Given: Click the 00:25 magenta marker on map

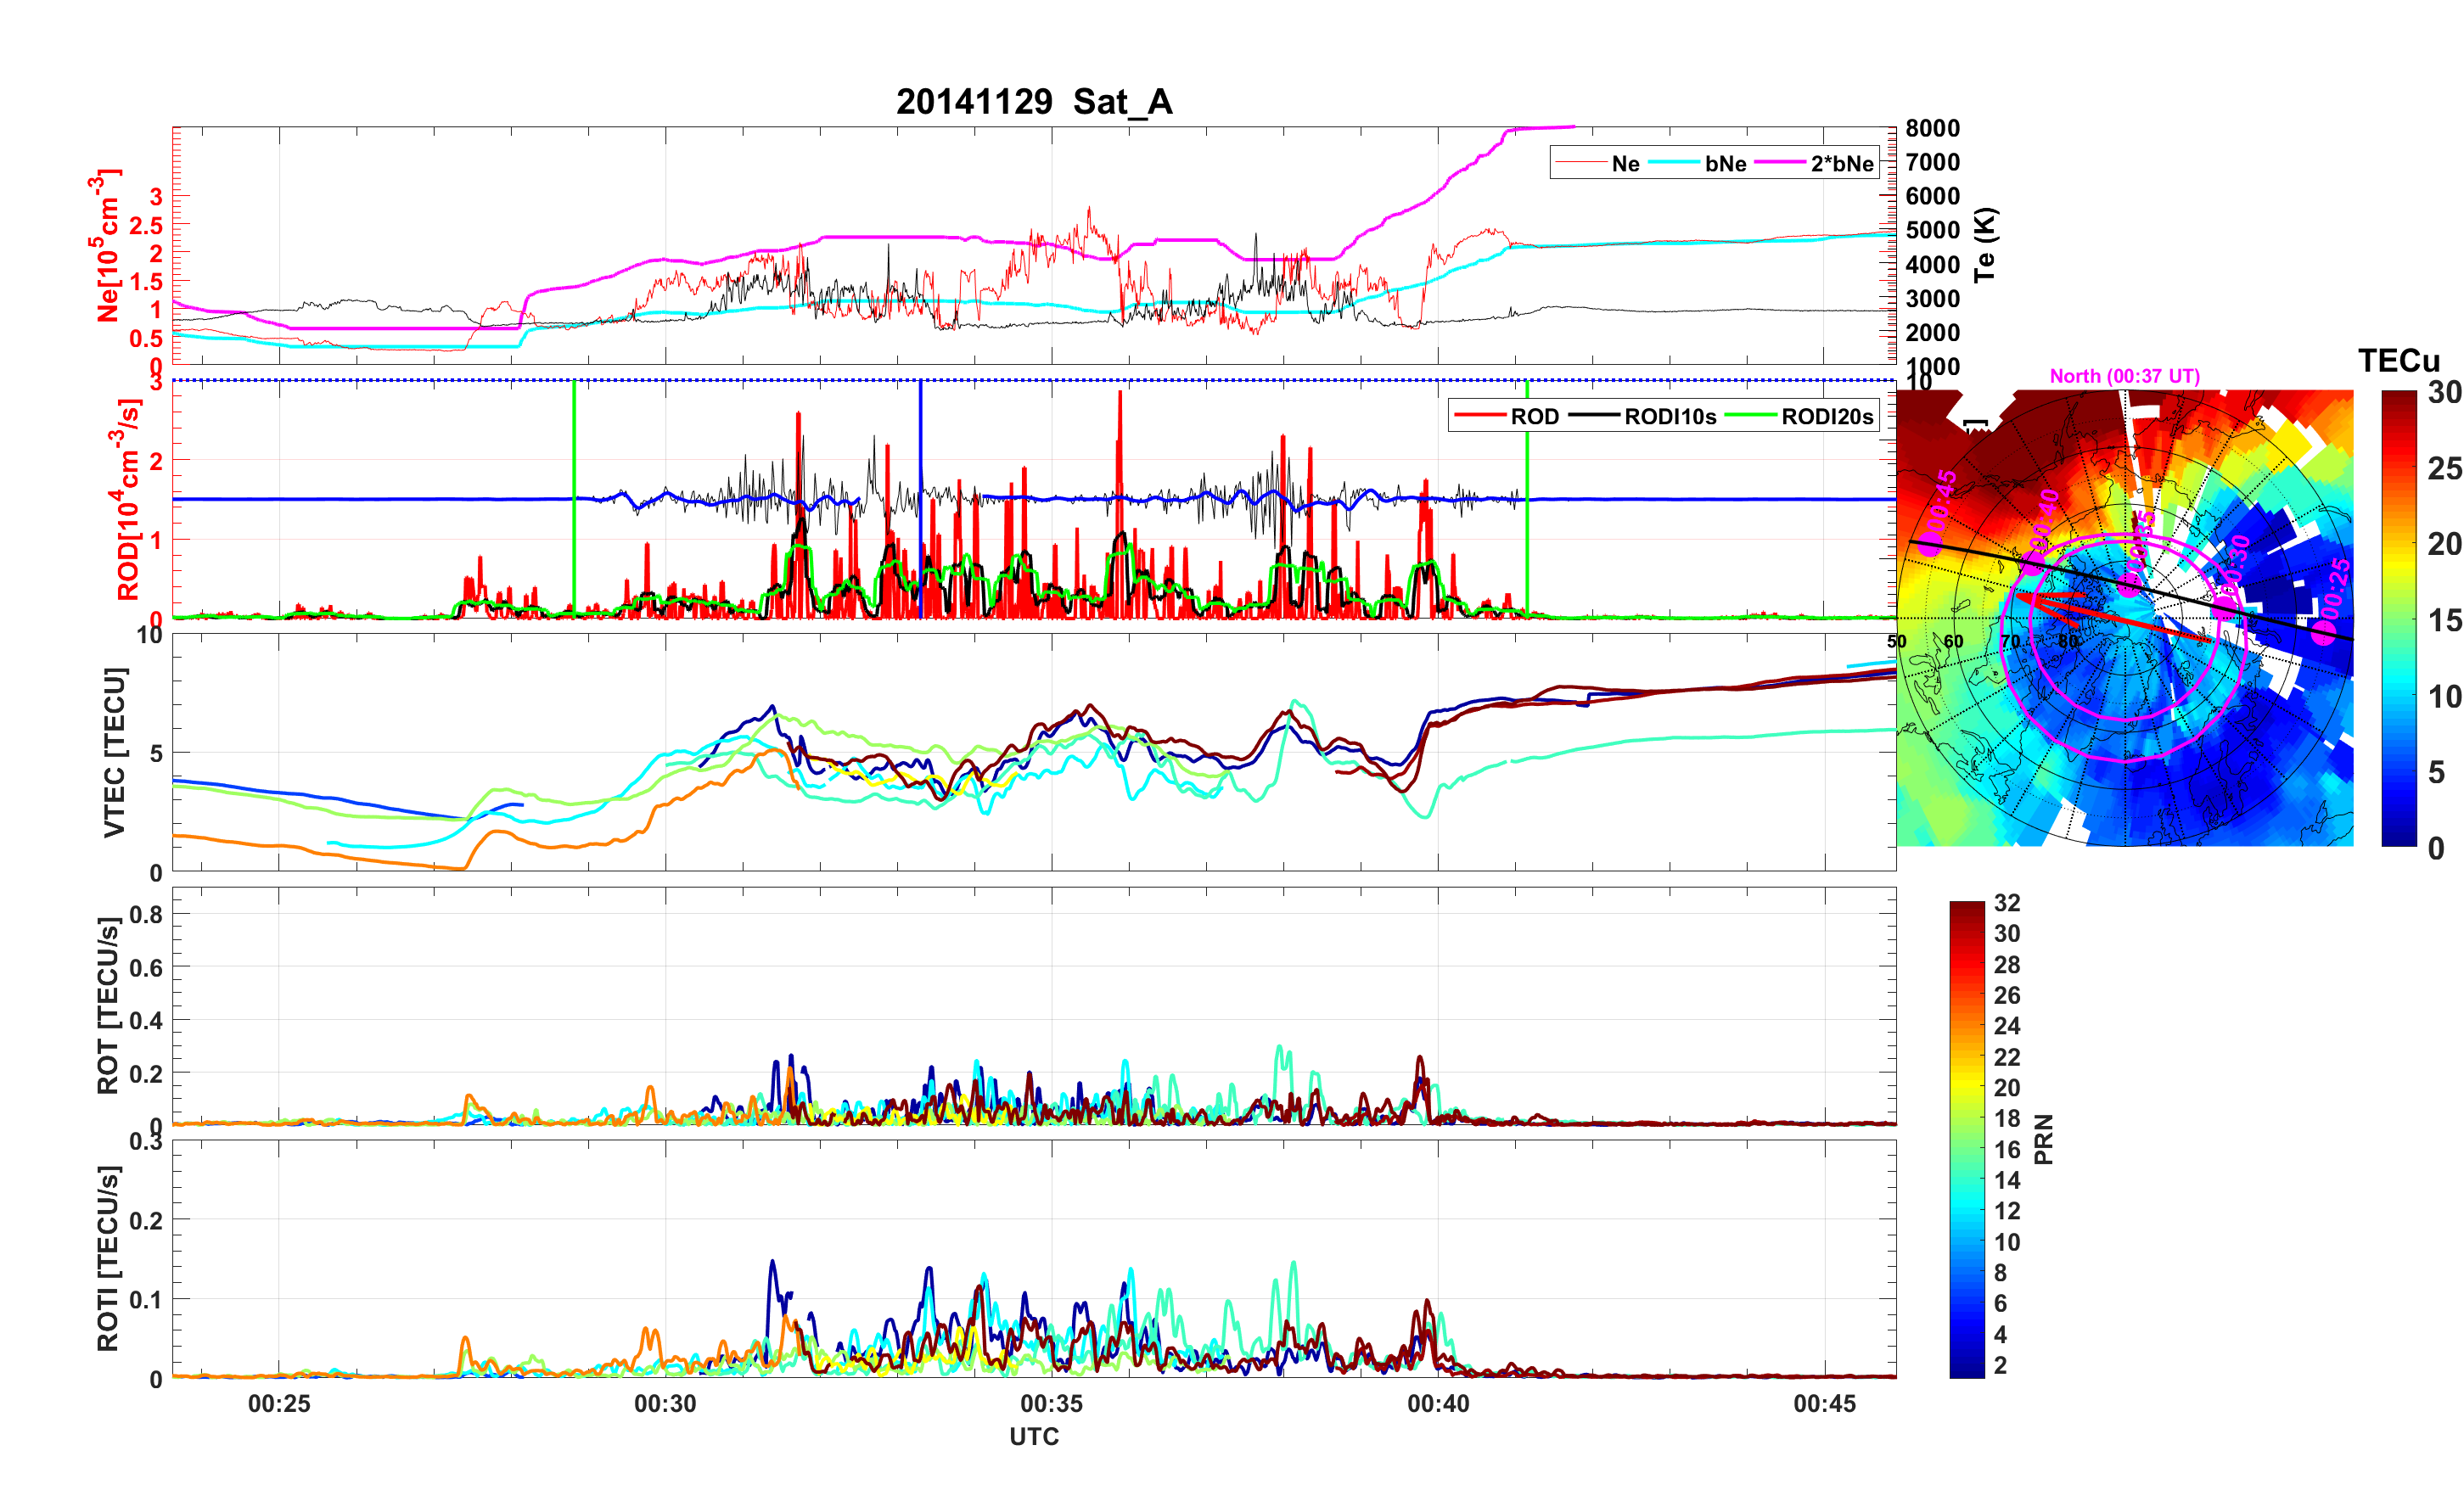Looking at the screenshot, I should click(x=2324, y=632).
